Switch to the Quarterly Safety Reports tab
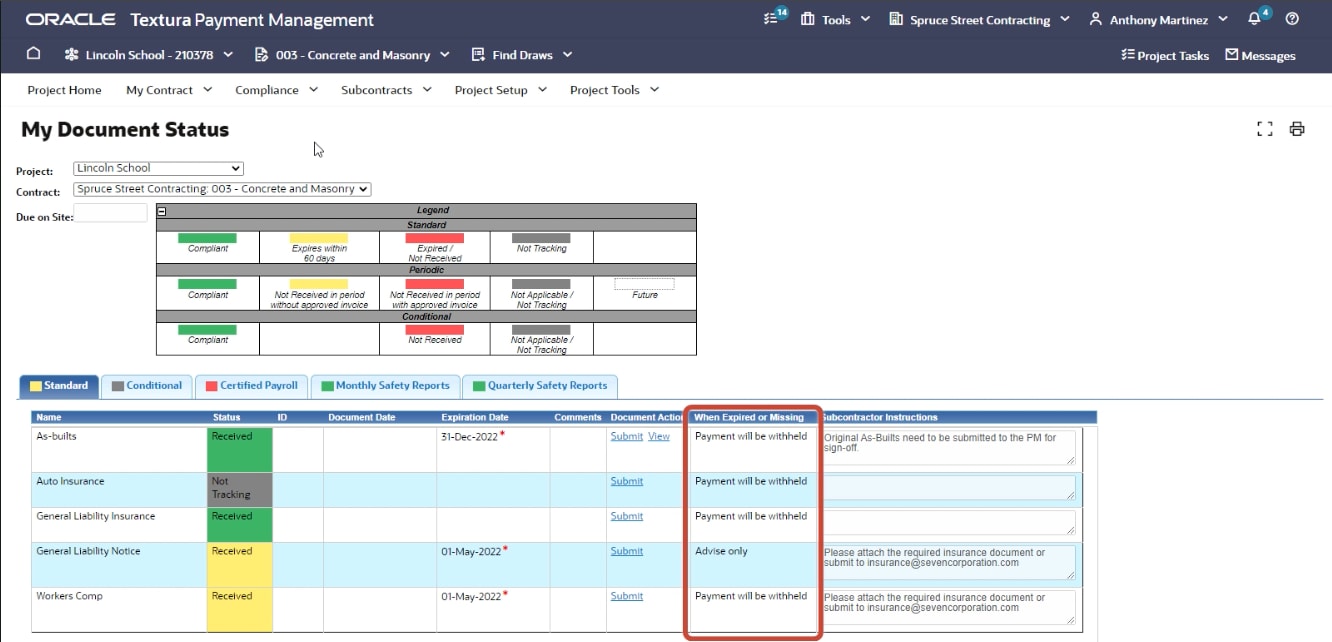Viewport: 1332px width, 642px height. pyautogui.click(x=541, y=386)
